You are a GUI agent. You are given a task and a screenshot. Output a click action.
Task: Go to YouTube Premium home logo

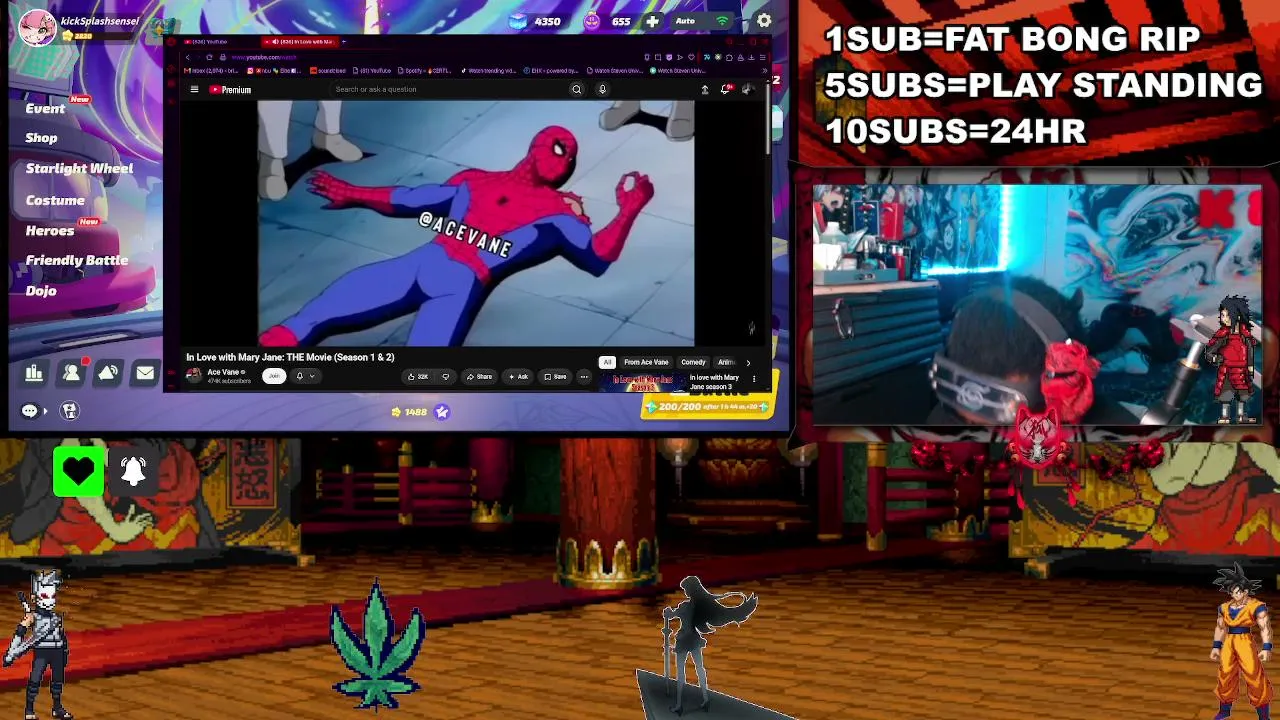pyautogui.click(x=230, y=90)
